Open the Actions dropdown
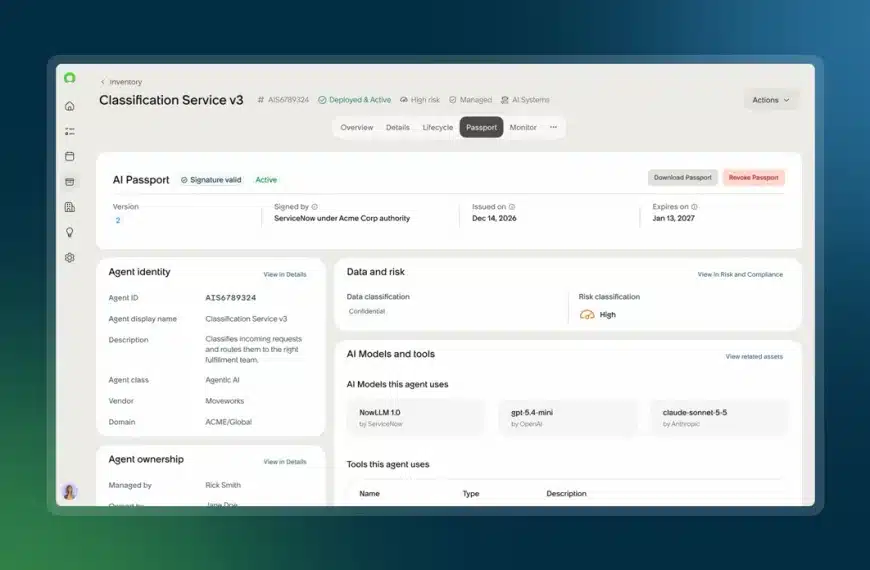Screen dimensions: 870x570 coord(771,100)
